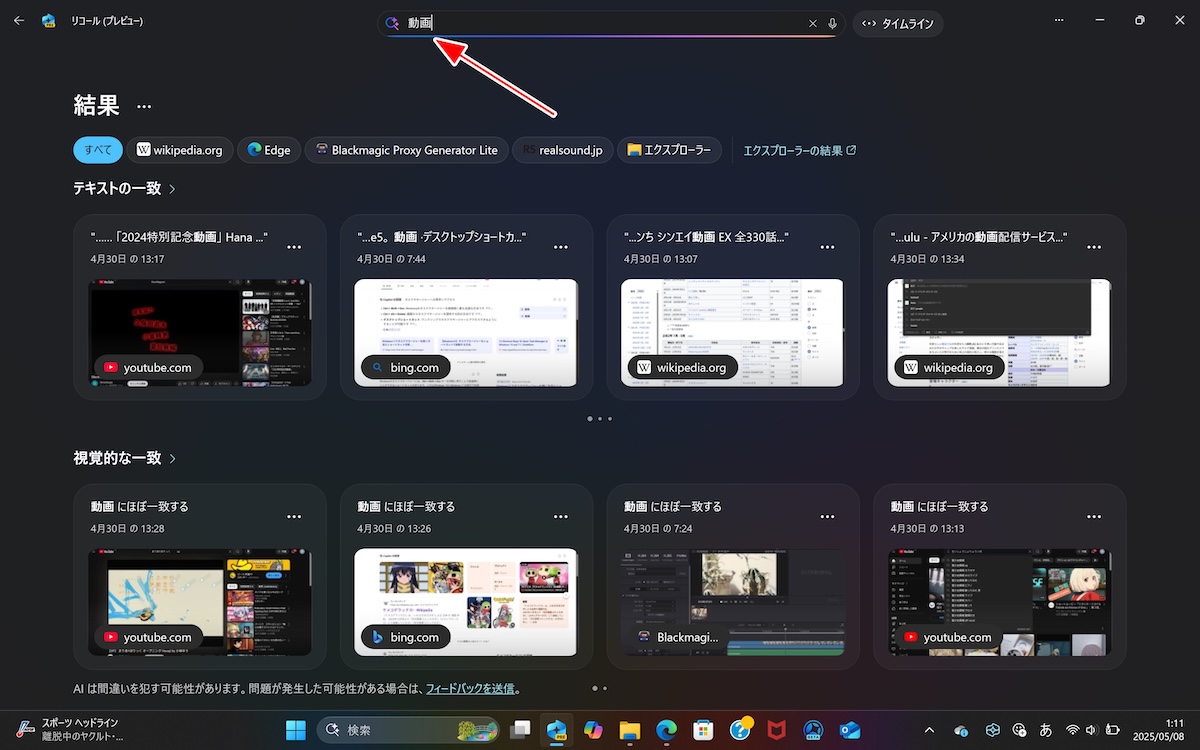Open the Blackmagic visual match thumbnail
The width and height of the screenshot is (1200, 750).
tap(732, 602)
